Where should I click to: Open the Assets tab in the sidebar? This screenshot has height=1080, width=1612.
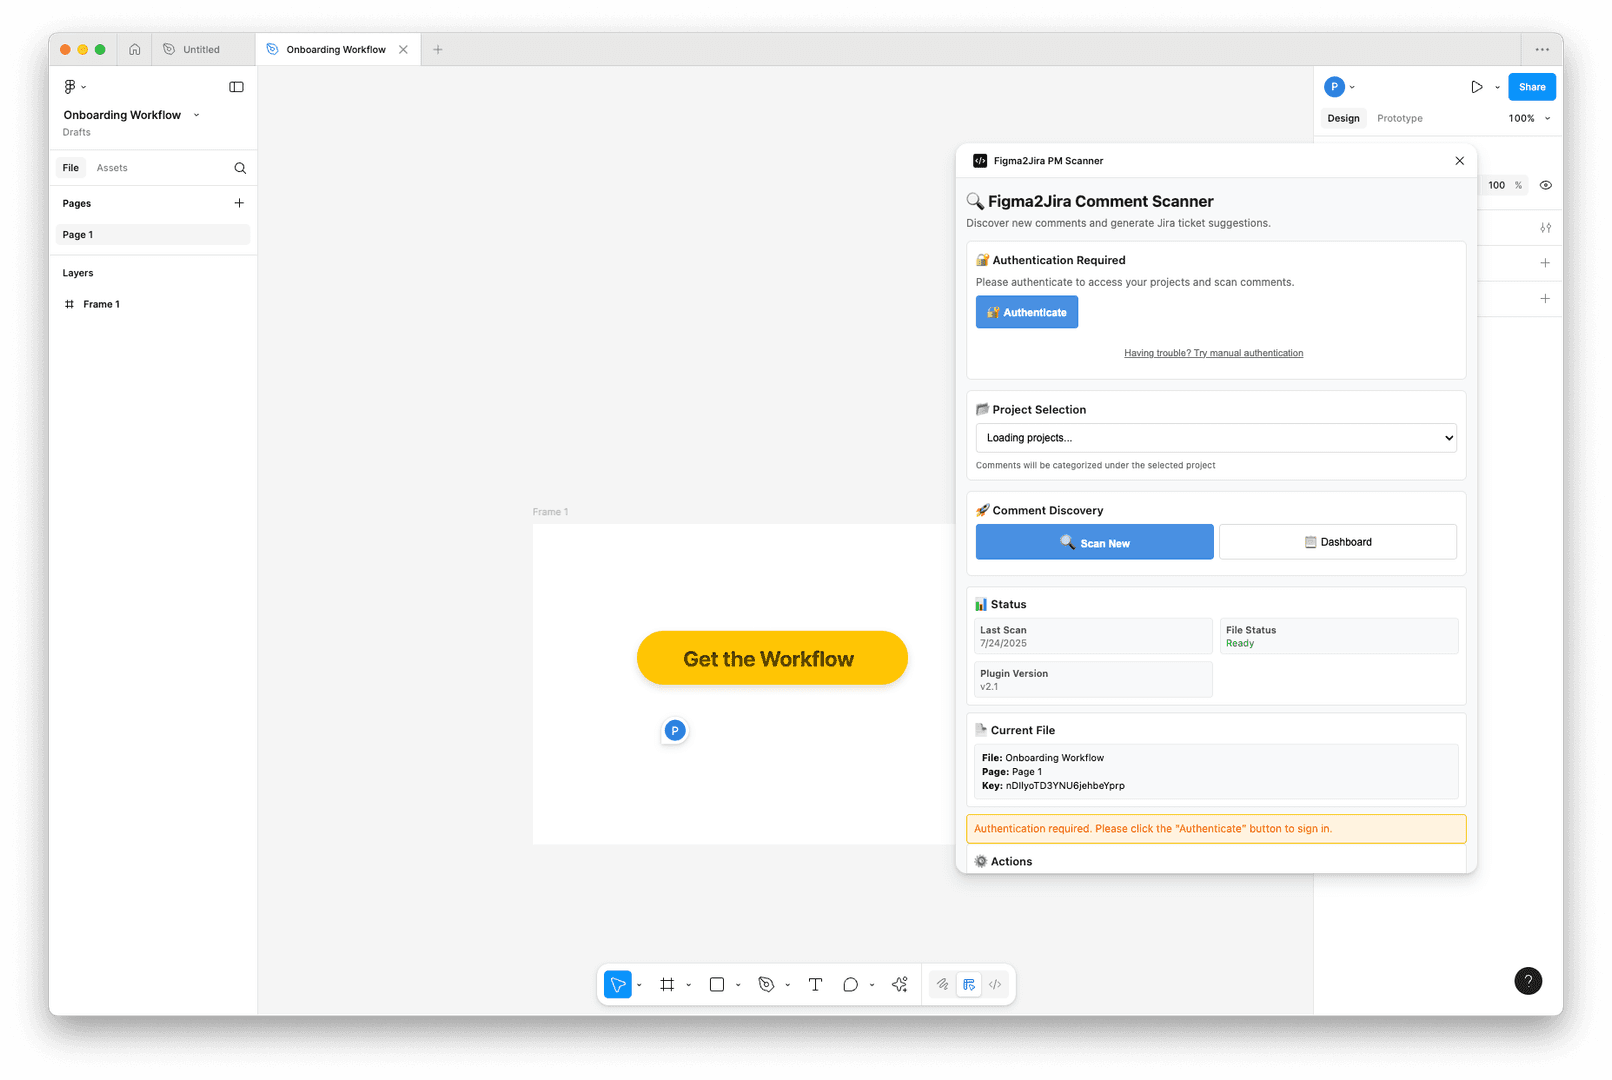click(x=111, y=167)
